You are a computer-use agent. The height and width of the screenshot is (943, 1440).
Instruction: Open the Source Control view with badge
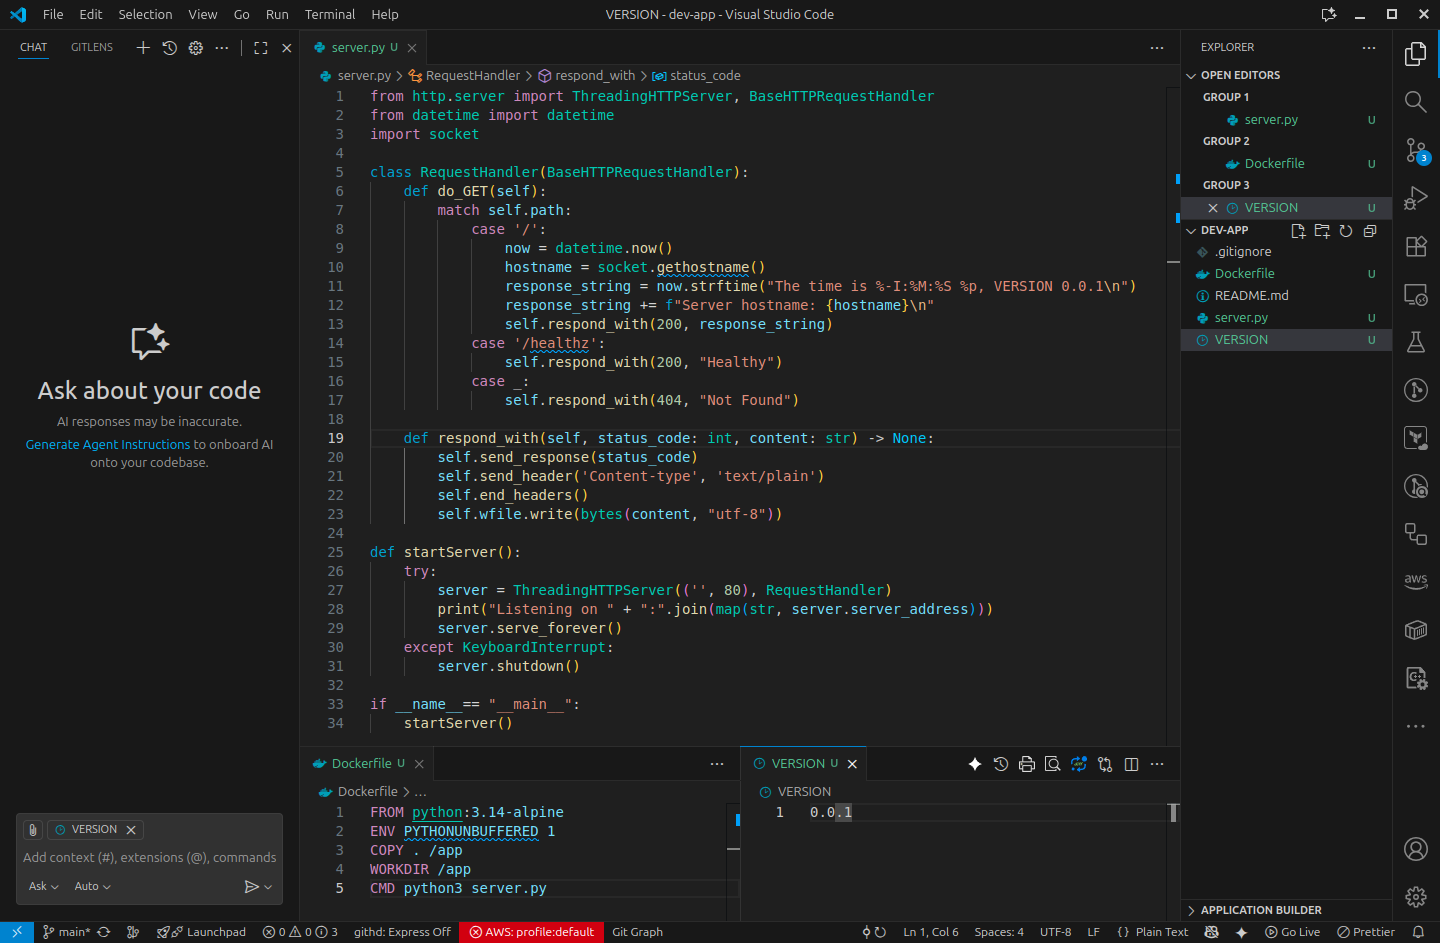pyautogui.click(x=1415, y=150)
